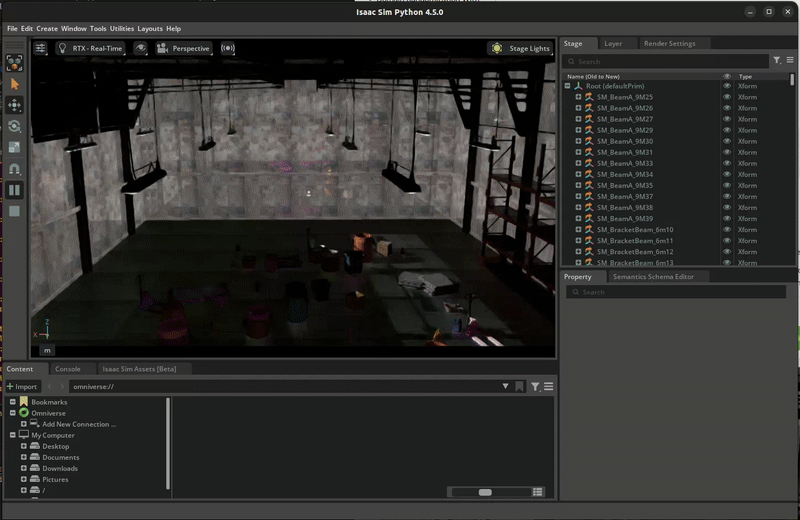Toggle the magnet Snap tool

coord(14,169)
